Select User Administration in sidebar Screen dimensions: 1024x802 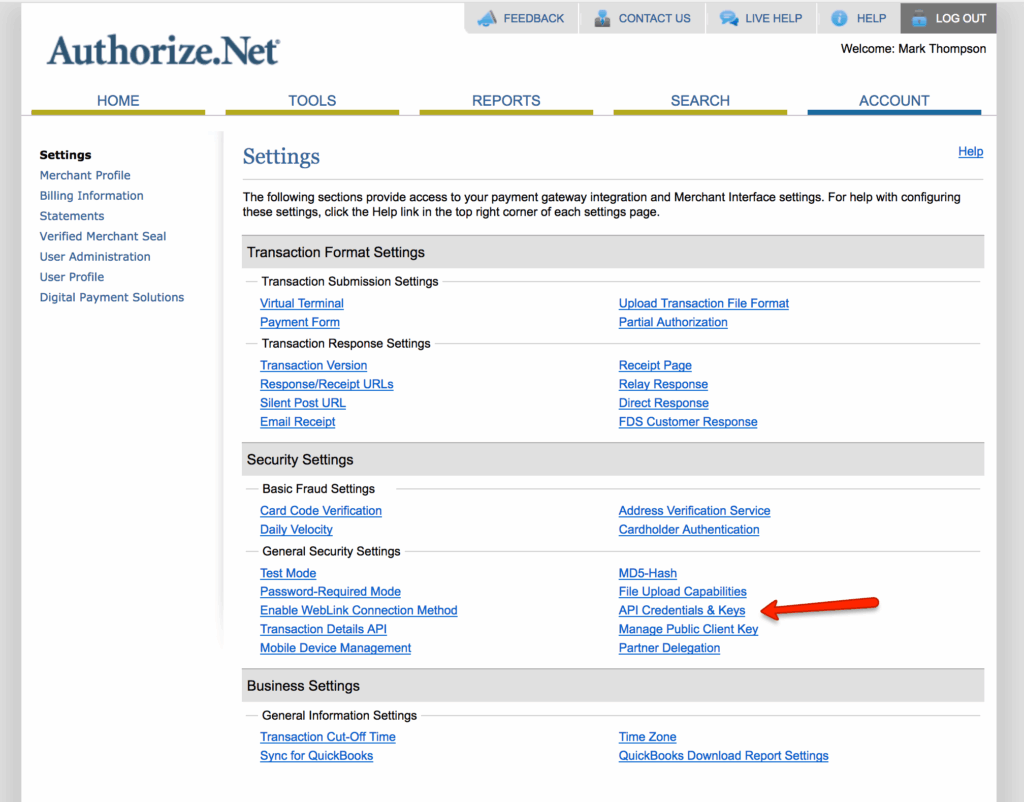click(95, 257)
